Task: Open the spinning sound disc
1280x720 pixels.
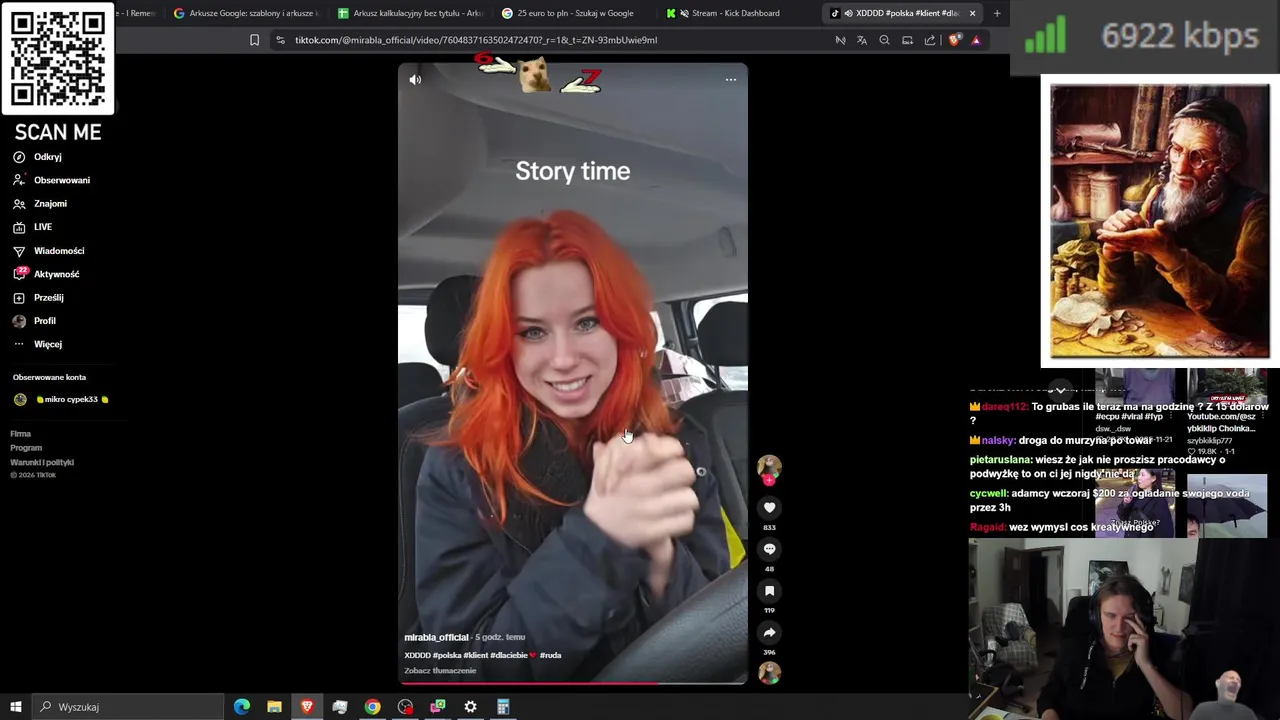Action: click(769, 673)
